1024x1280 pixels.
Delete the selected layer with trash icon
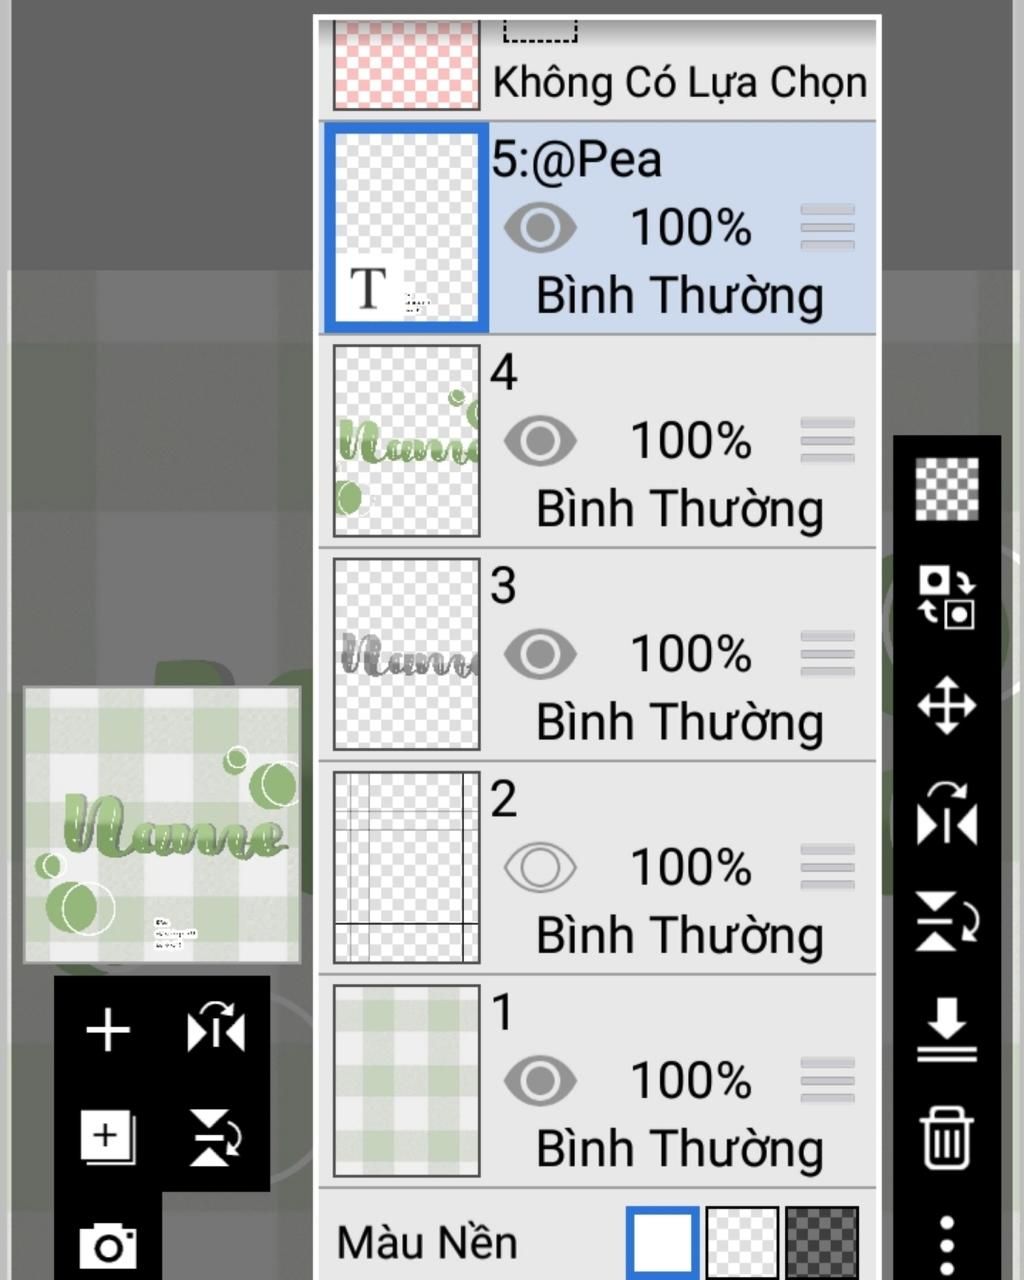(946, 1137)
